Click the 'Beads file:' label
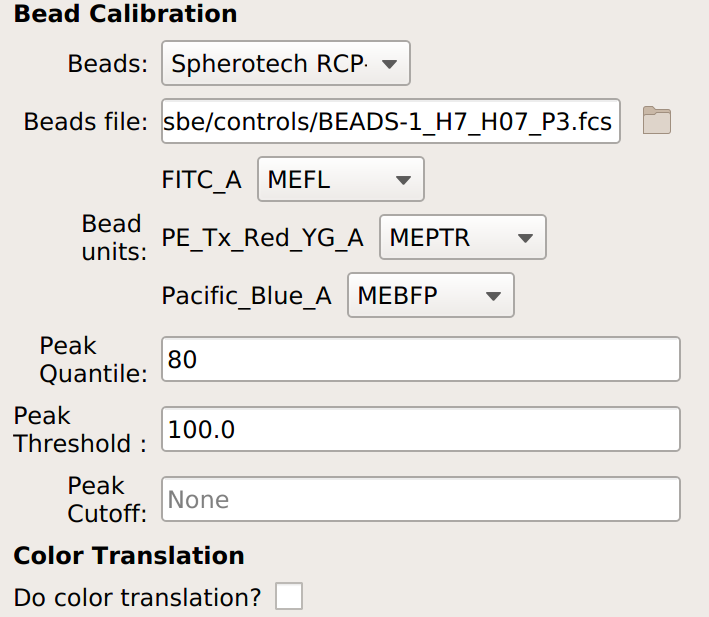The width and height of the screenshot is (709, 617). (86, 122)
